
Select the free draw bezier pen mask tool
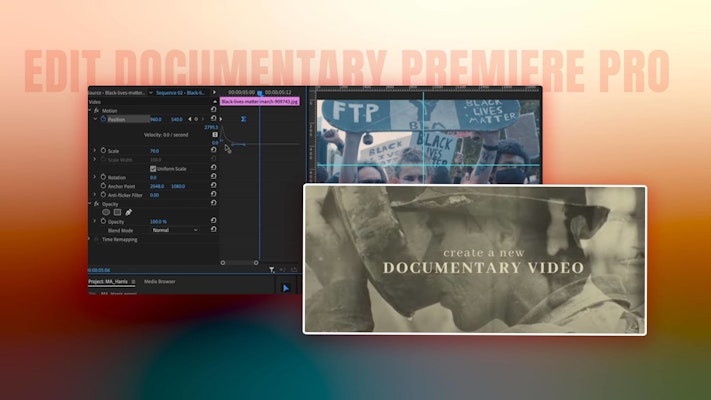coord(129,212)
